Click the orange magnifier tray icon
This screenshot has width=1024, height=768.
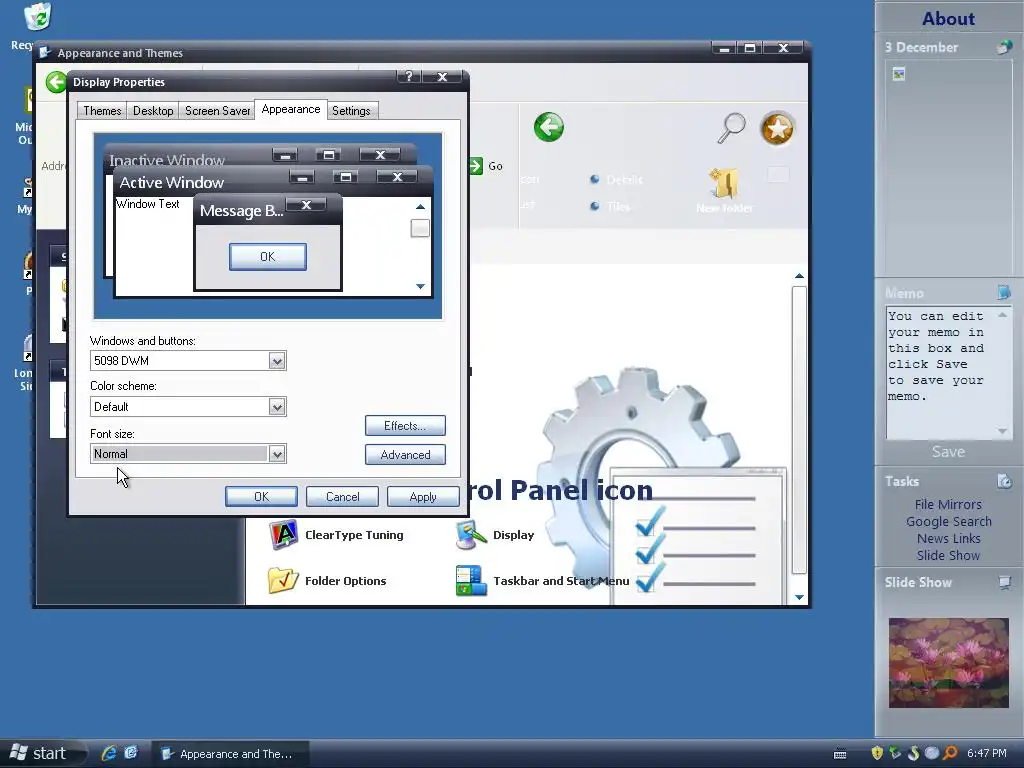950,753
